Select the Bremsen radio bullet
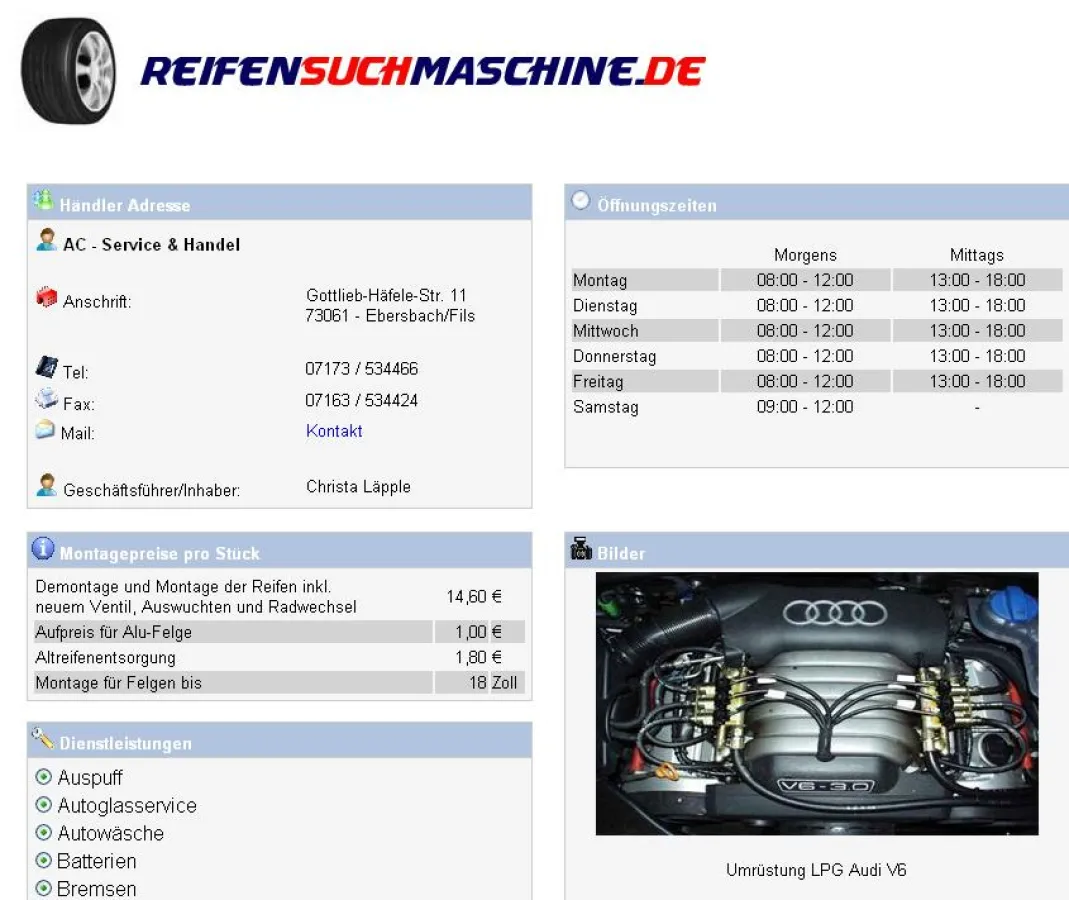 click(x=44, y=888)
